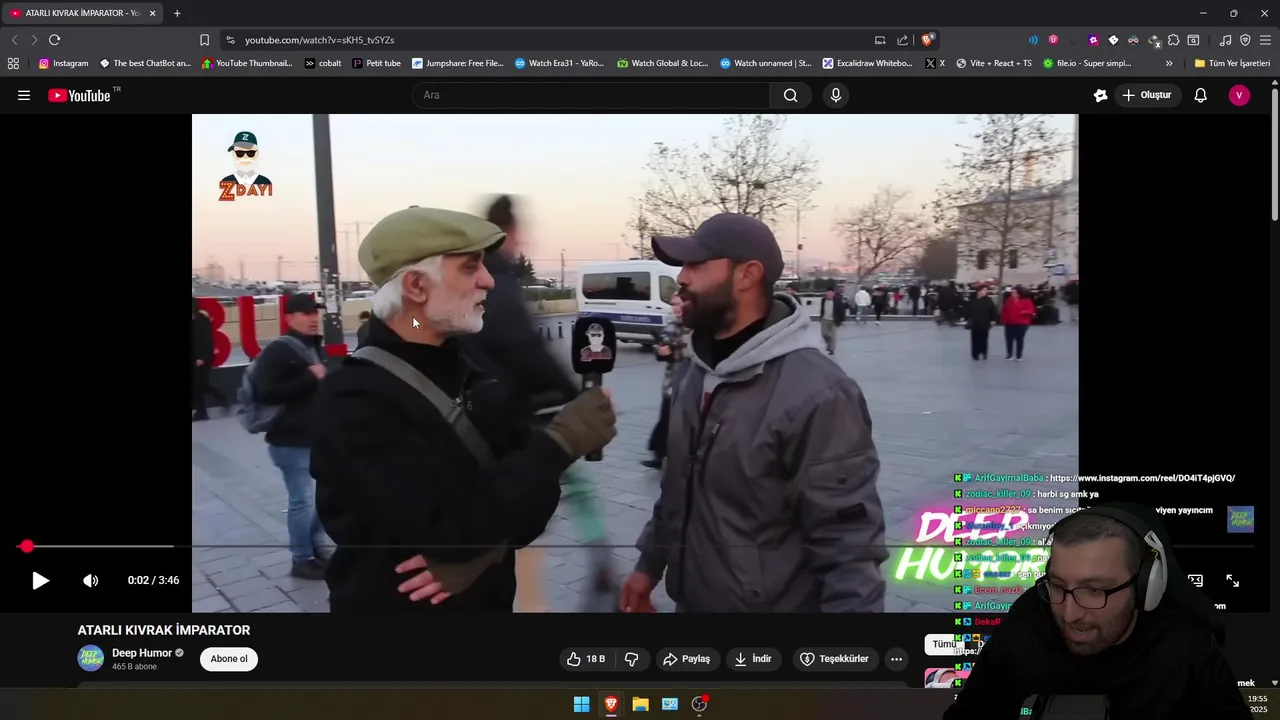Image resolution: width=1280 pixels, height=720 pixels.
Task: Click the sparkle icon left of Oluştur
Action: (1100, 95)
